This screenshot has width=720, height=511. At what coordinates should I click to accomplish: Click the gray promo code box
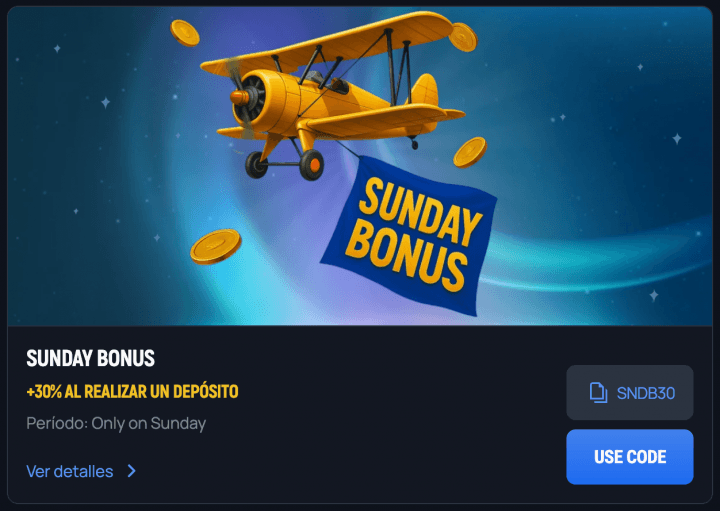click(x=630, y=393)
